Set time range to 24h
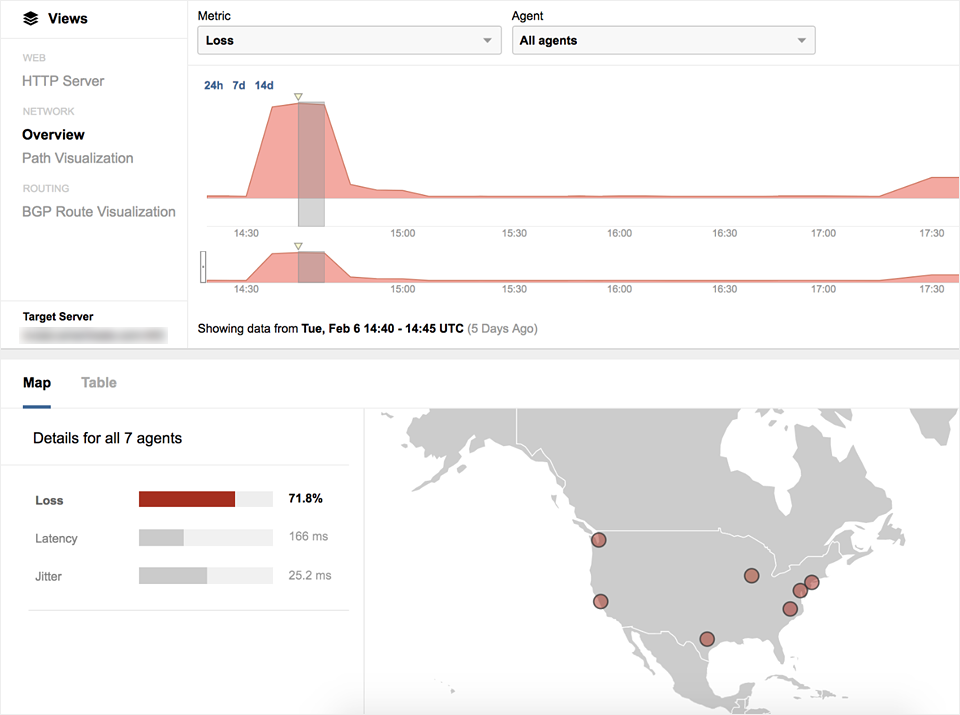Viewport: 960px width, 715px height. click(x=213, y=86)
